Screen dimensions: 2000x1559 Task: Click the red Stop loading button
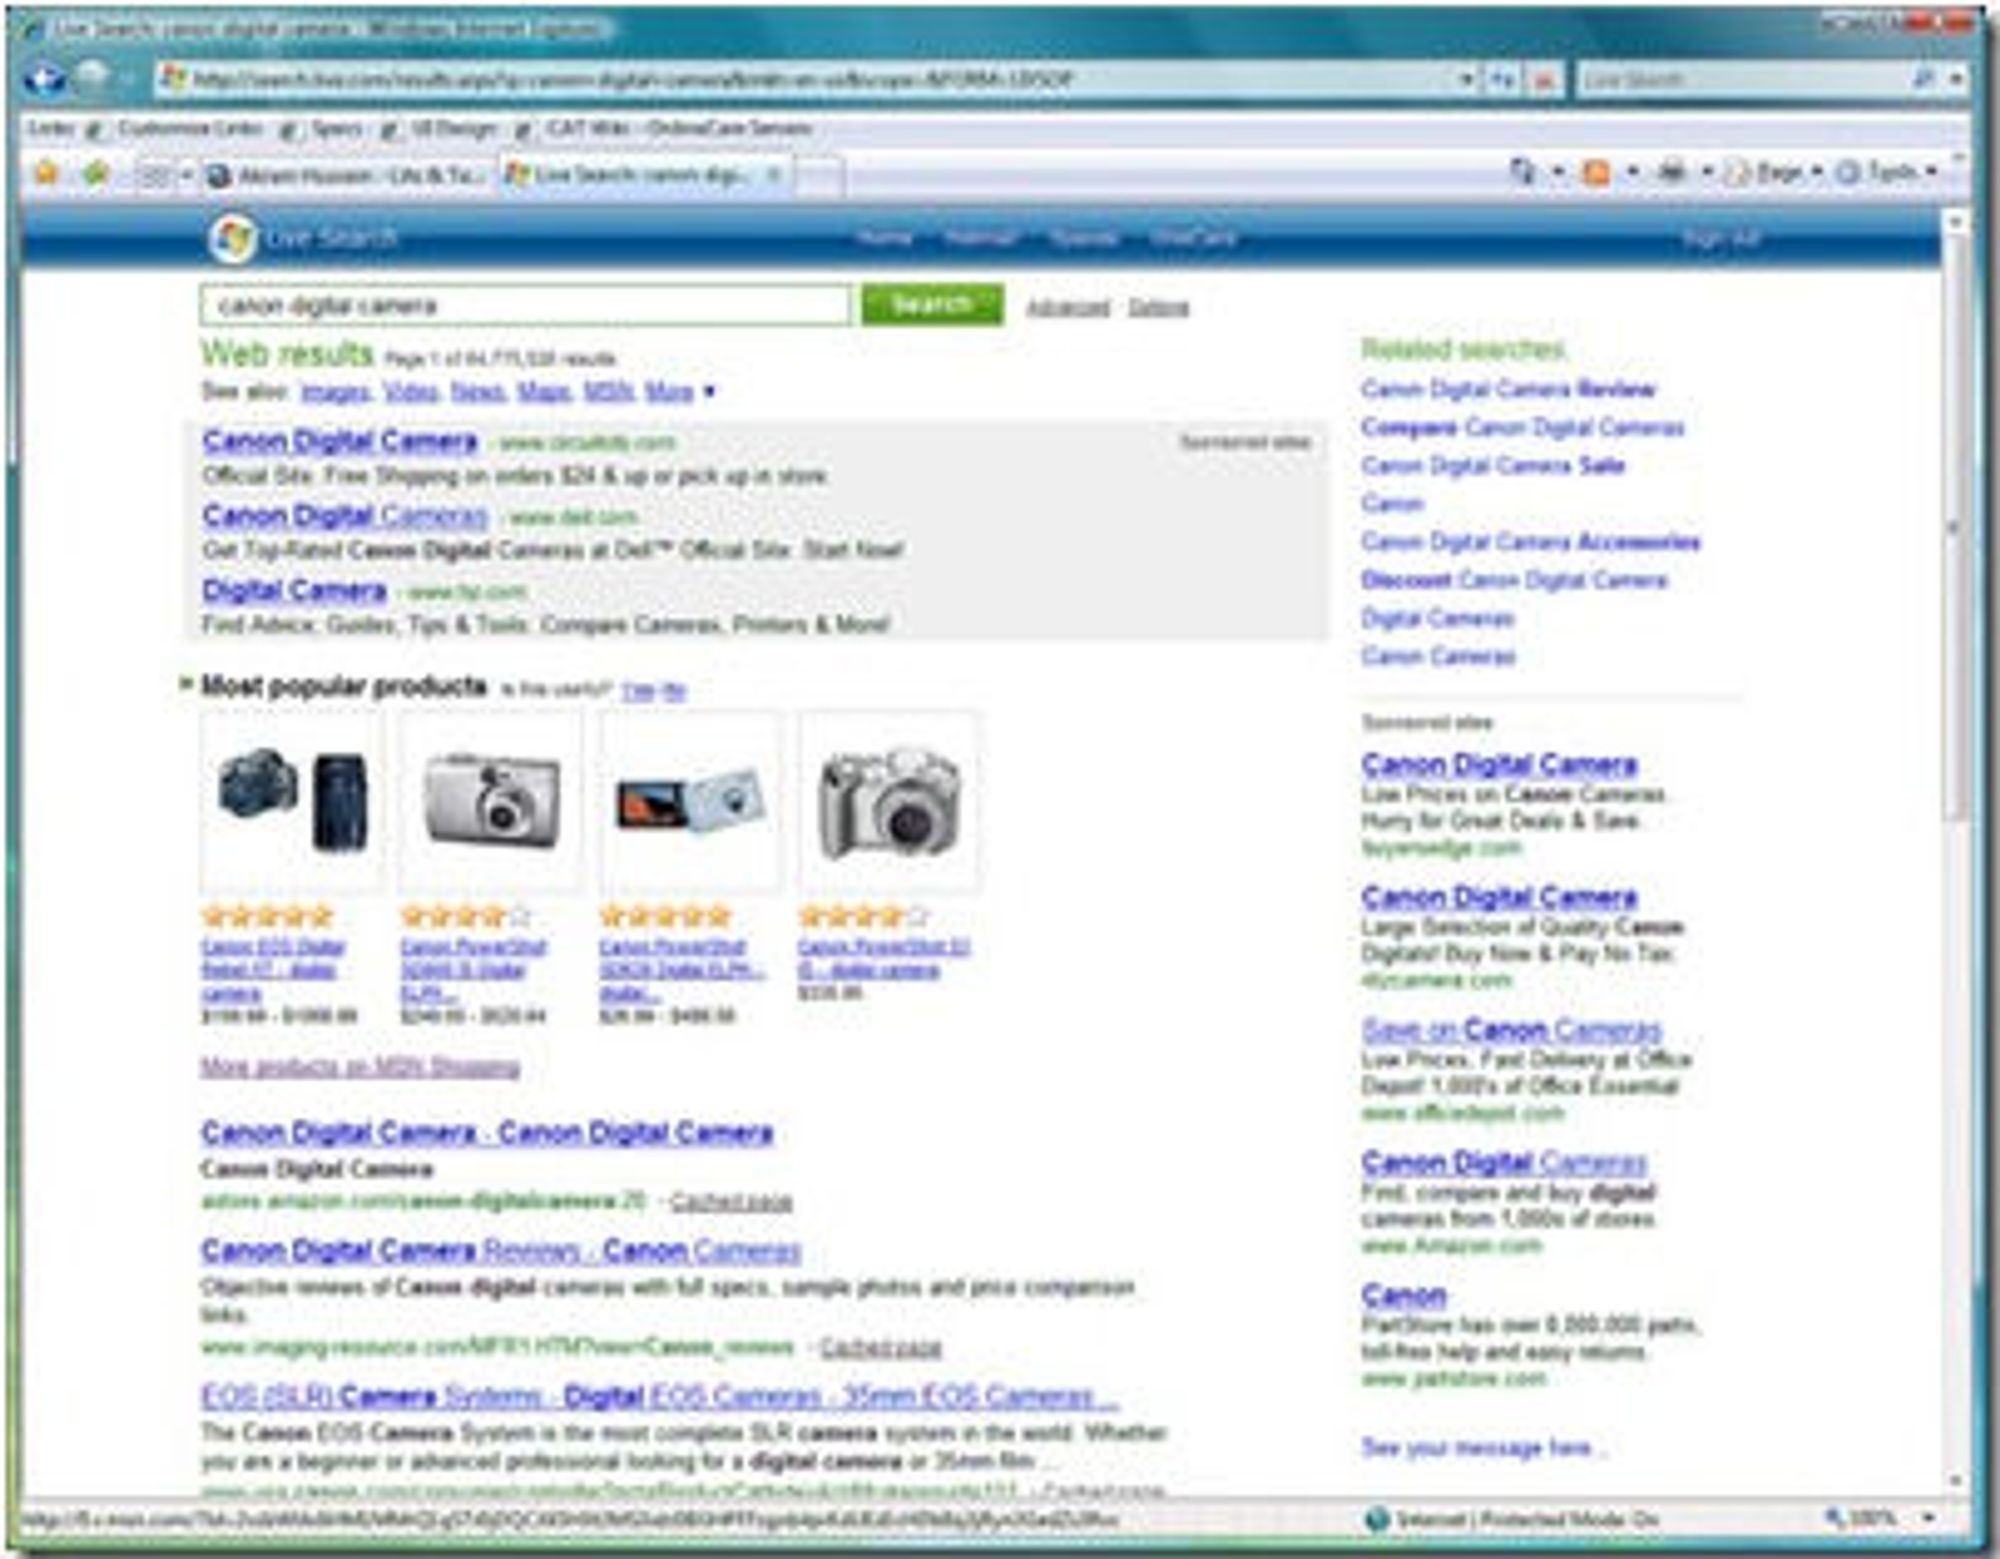click(x=1544, y=80)
